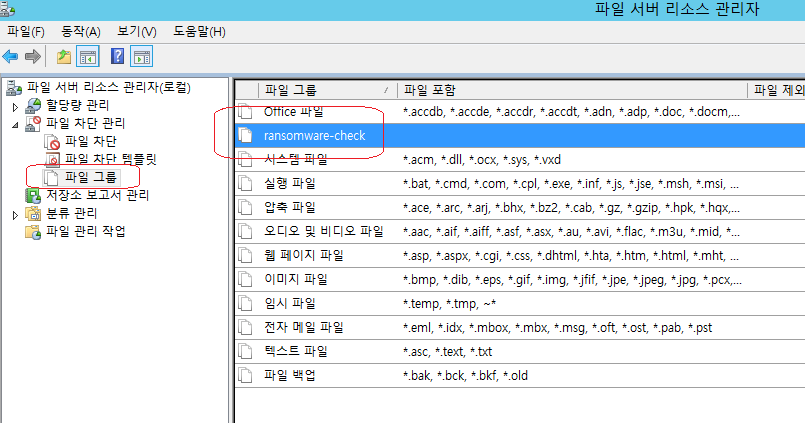Click the 임시 파일 row document icon

[x=245, y=303]
